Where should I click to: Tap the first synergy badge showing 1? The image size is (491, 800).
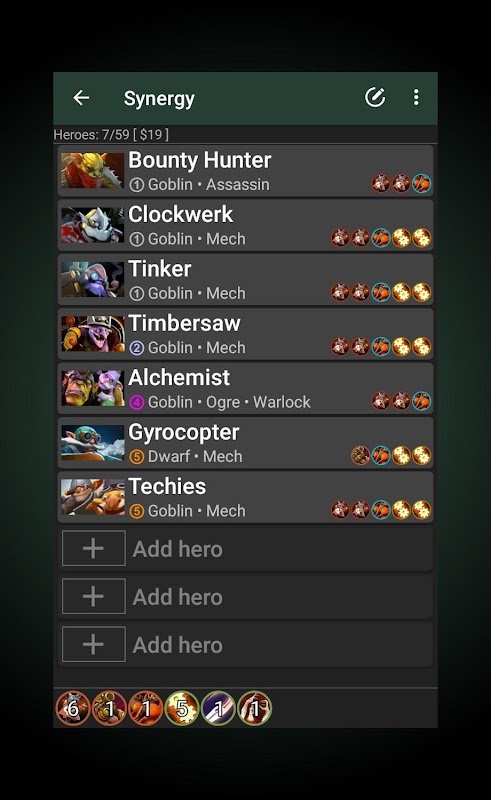pos(109,708)
